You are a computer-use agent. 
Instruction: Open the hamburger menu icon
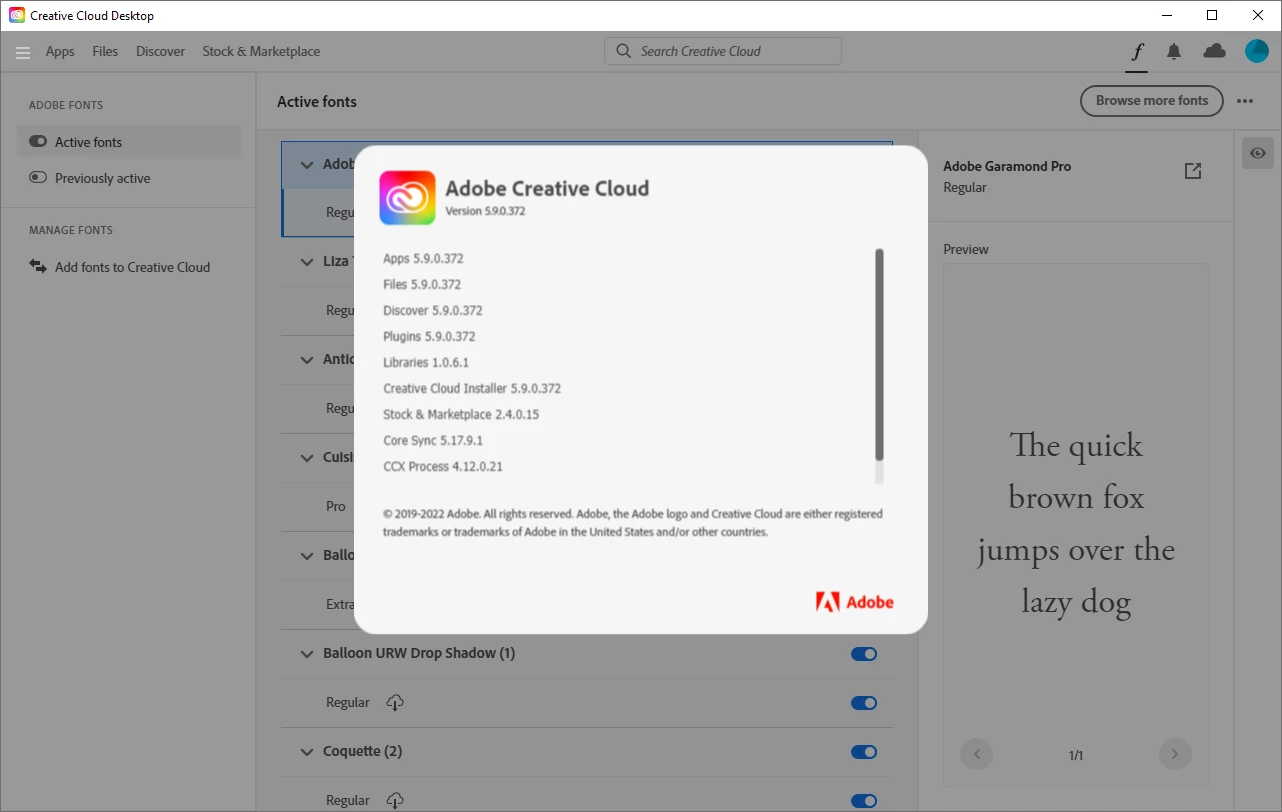[23, 52]
